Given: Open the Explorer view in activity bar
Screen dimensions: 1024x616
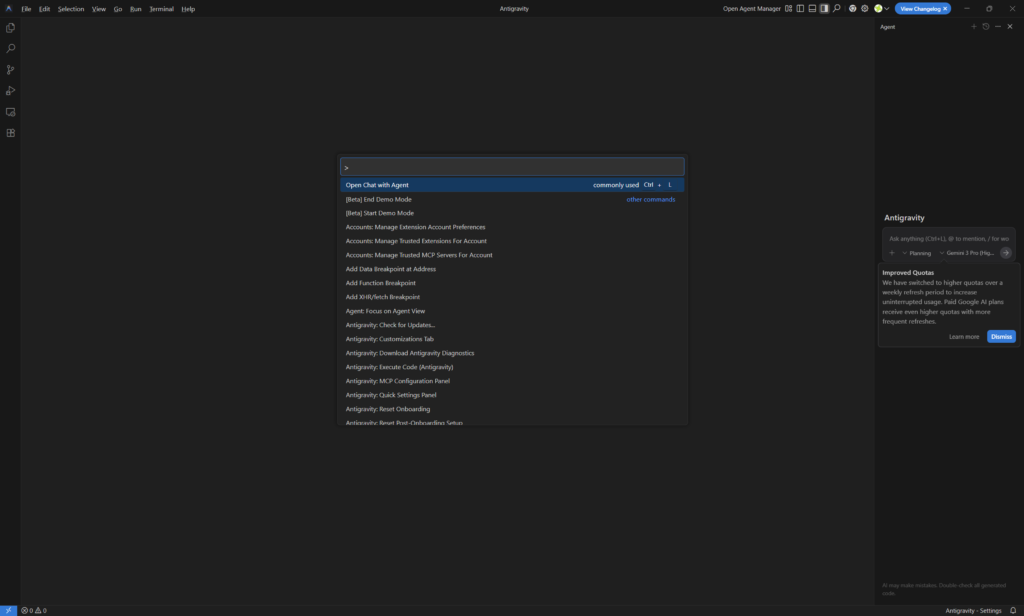Looking at the screenshot, I should click(11, 28).
